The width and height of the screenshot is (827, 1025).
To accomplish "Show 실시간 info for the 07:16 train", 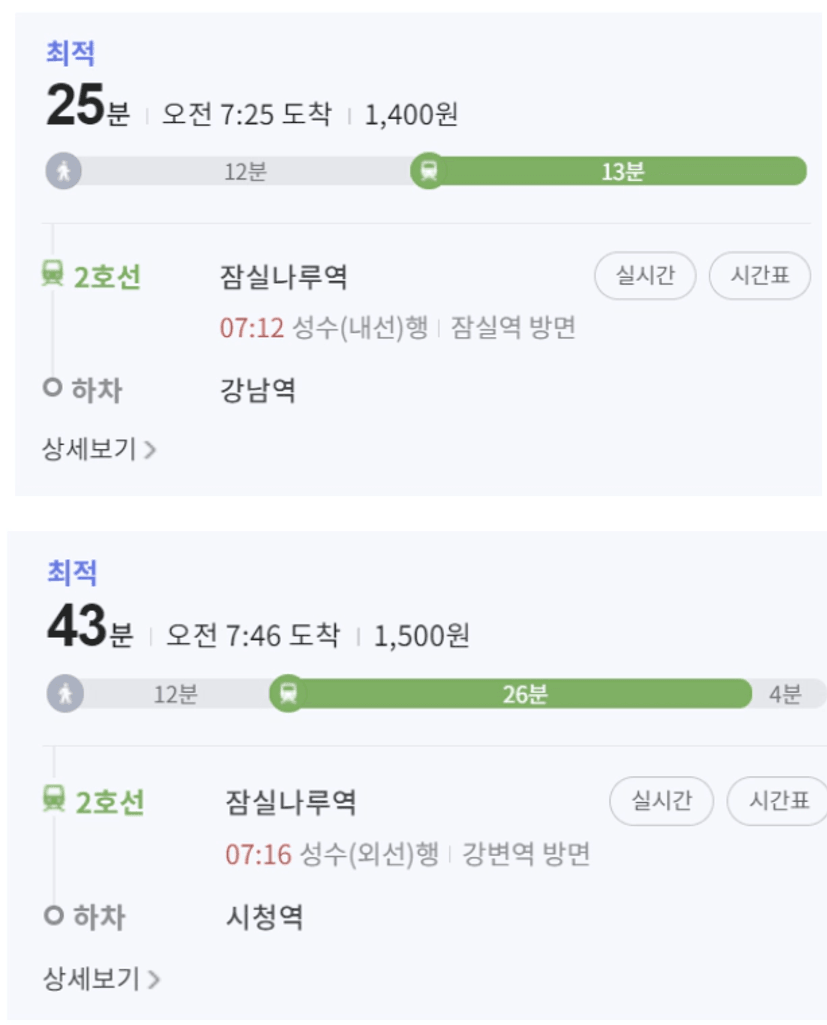I will [x=661, y=801].
